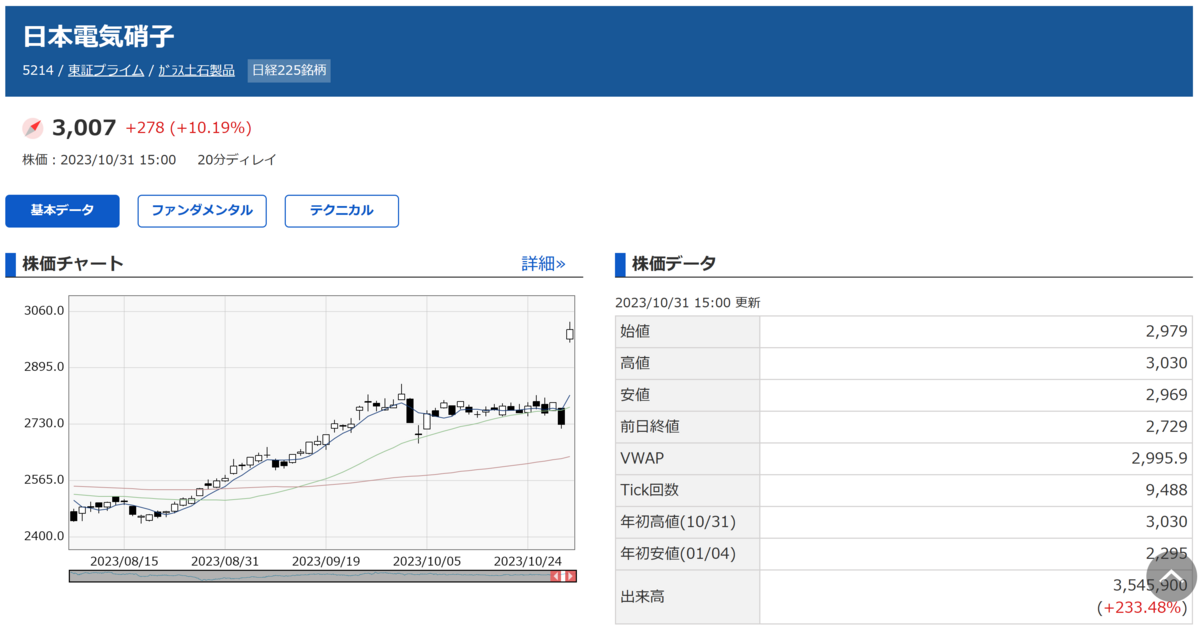Click the Tick回数 row label
This screenshot has height=628, width=1200.
point(649,490)
